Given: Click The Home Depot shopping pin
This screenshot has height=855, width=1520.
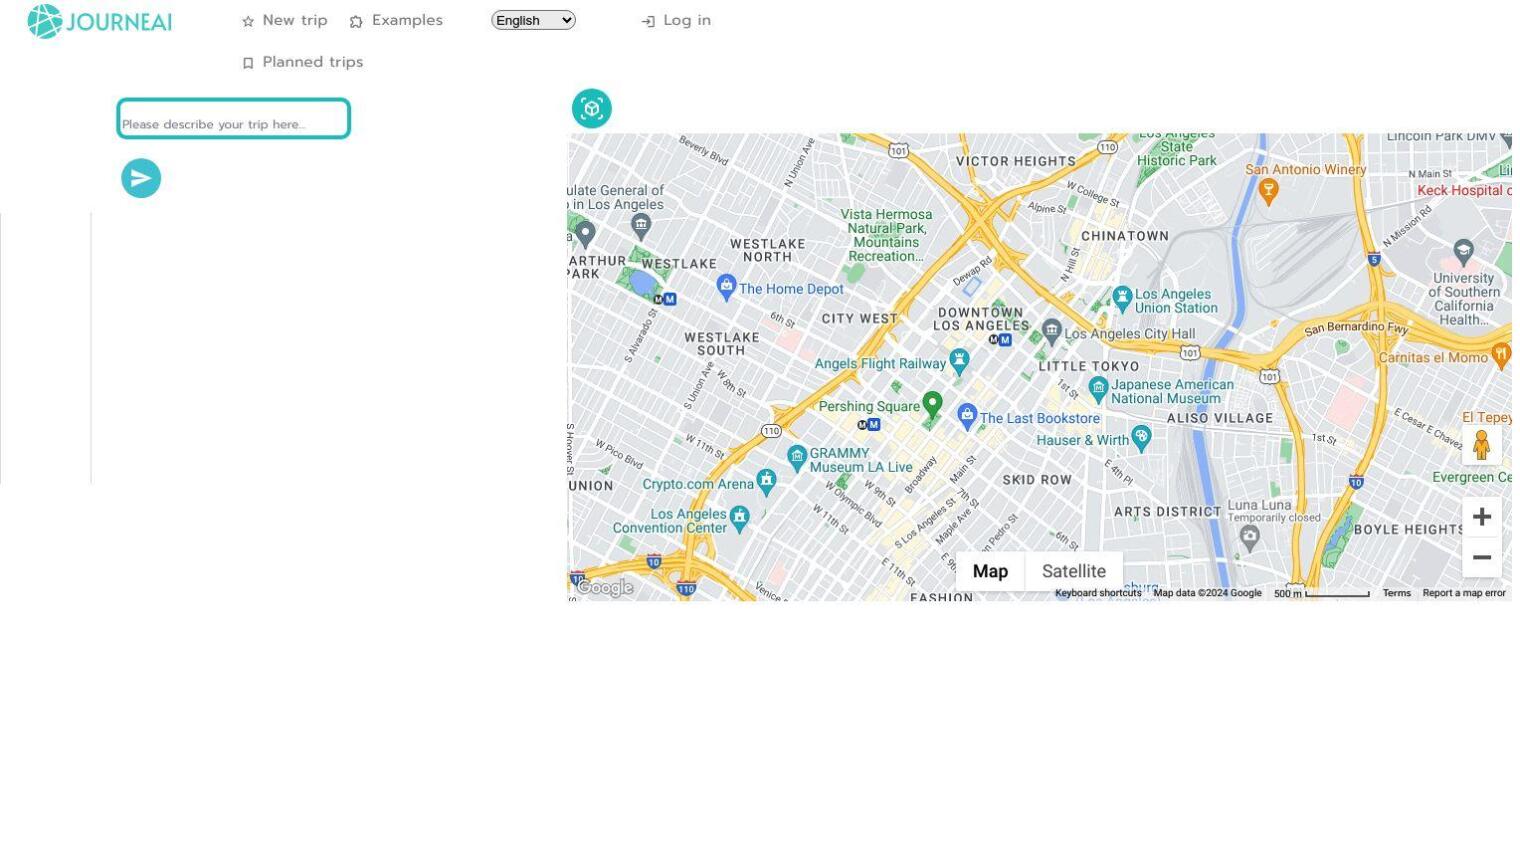Looking at the screenshot, I should [x=726, y=287].
